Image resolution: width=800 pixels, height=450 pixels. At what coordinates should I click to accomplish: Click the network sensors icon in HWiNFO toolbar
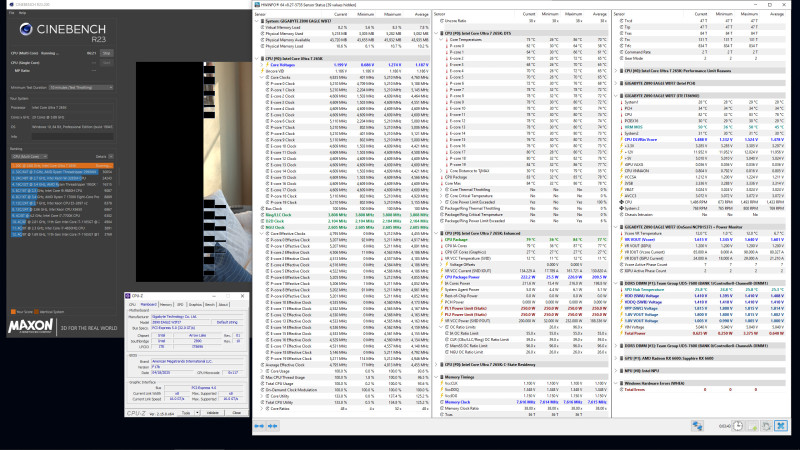[x=697, y=426]
